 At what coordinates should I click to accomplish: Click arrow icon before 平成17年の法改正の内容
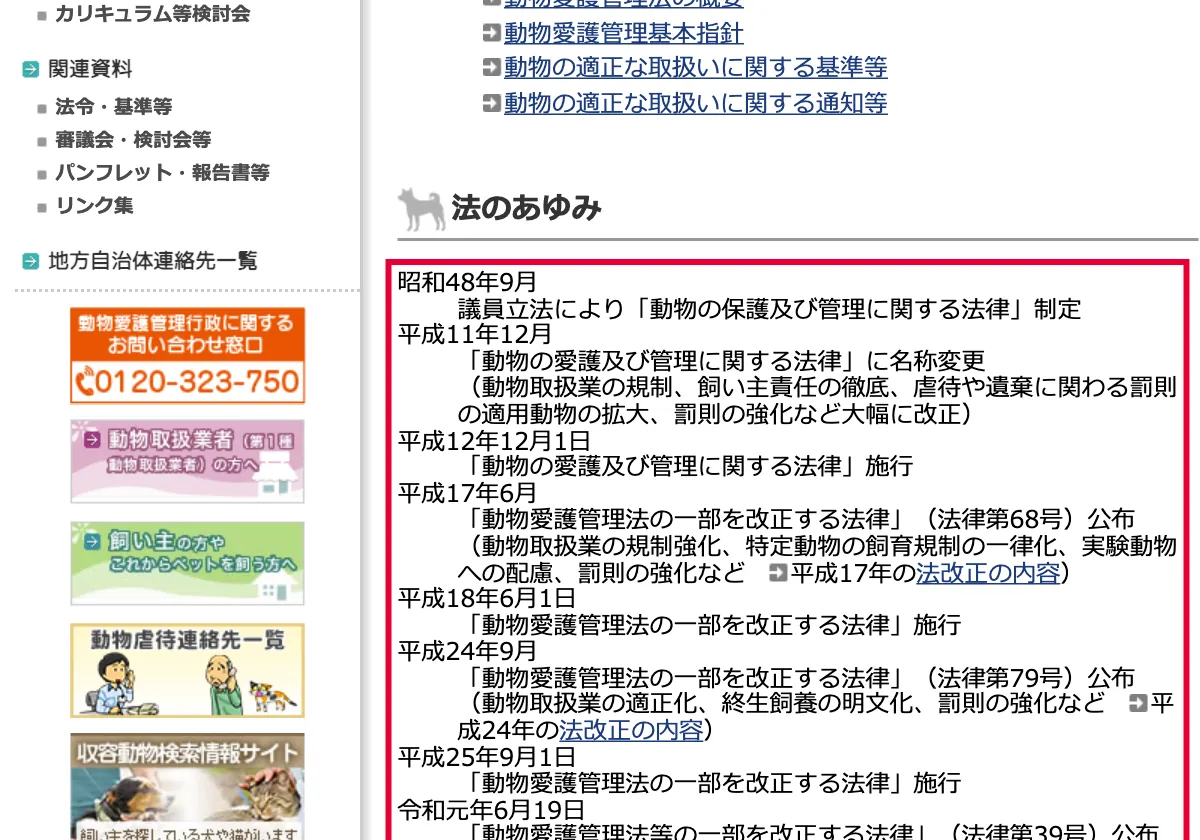tap(778, 573)
